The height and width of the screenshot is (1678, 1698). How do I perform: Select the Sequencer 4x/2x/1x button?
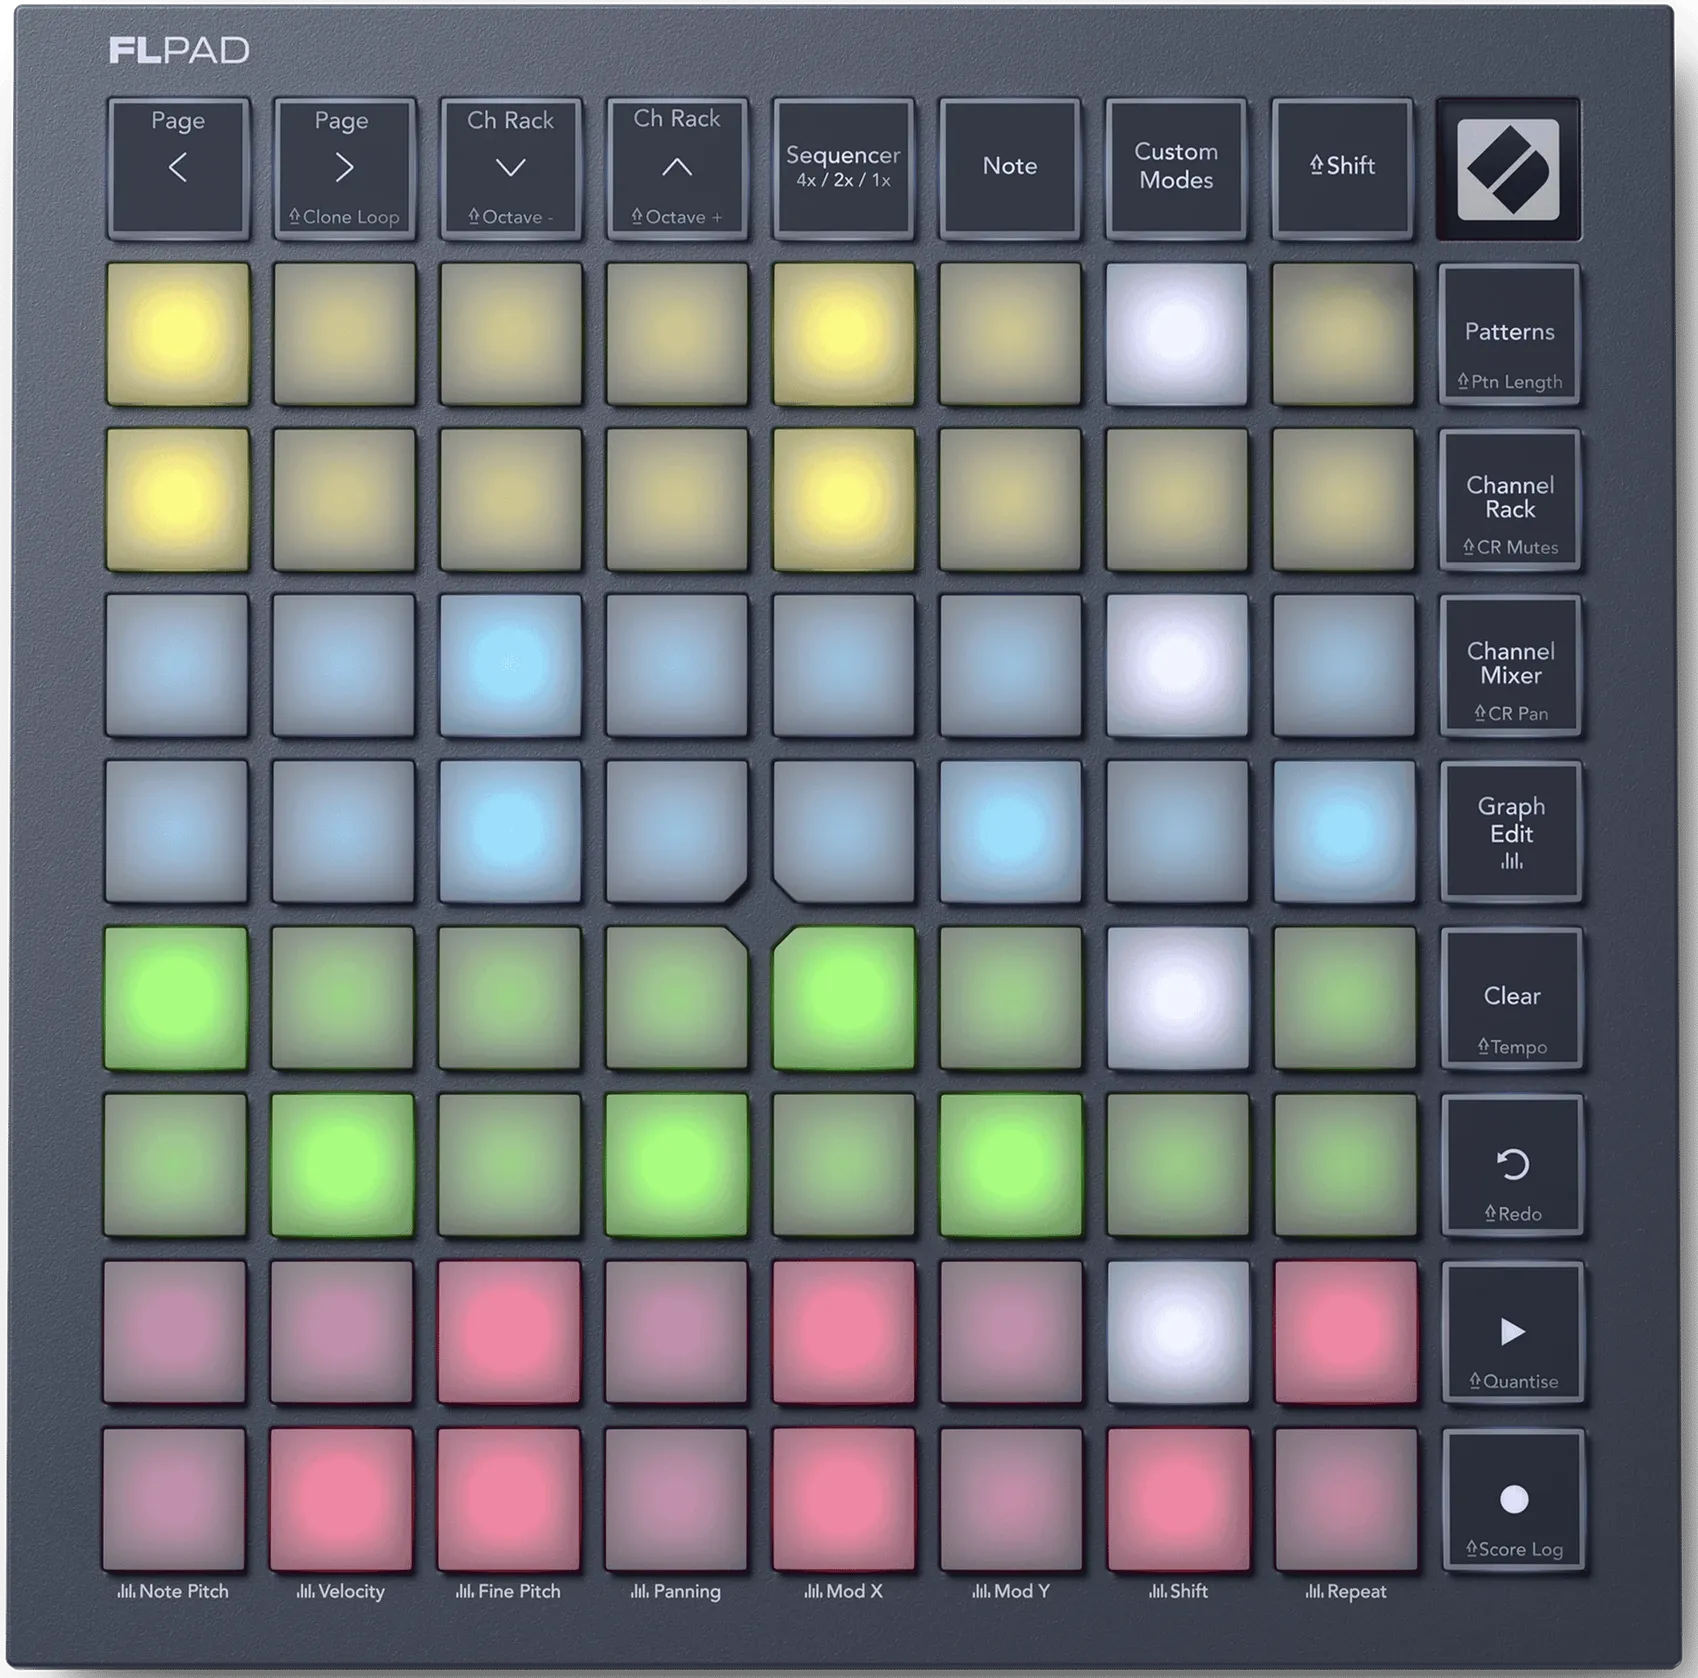843,168
